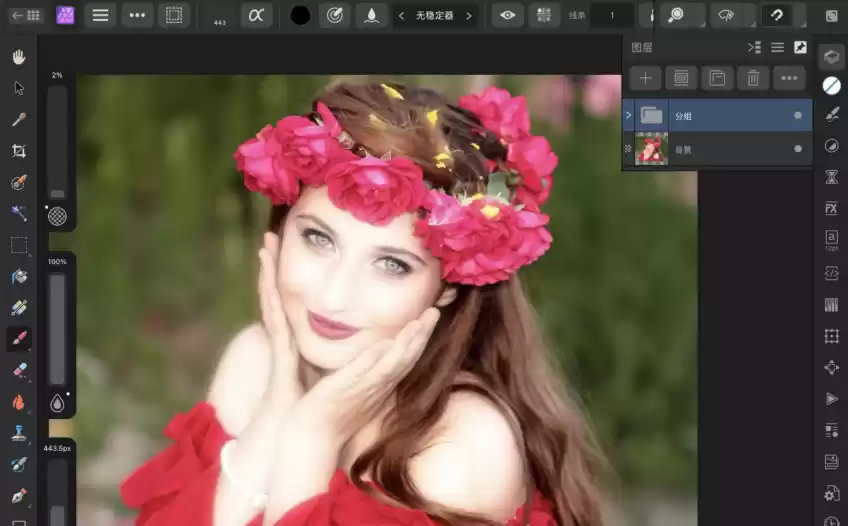Image resolution: width=848 pixels, height=526 pixels.
Task: Expand the 分组 group layer
Action: 628,116
